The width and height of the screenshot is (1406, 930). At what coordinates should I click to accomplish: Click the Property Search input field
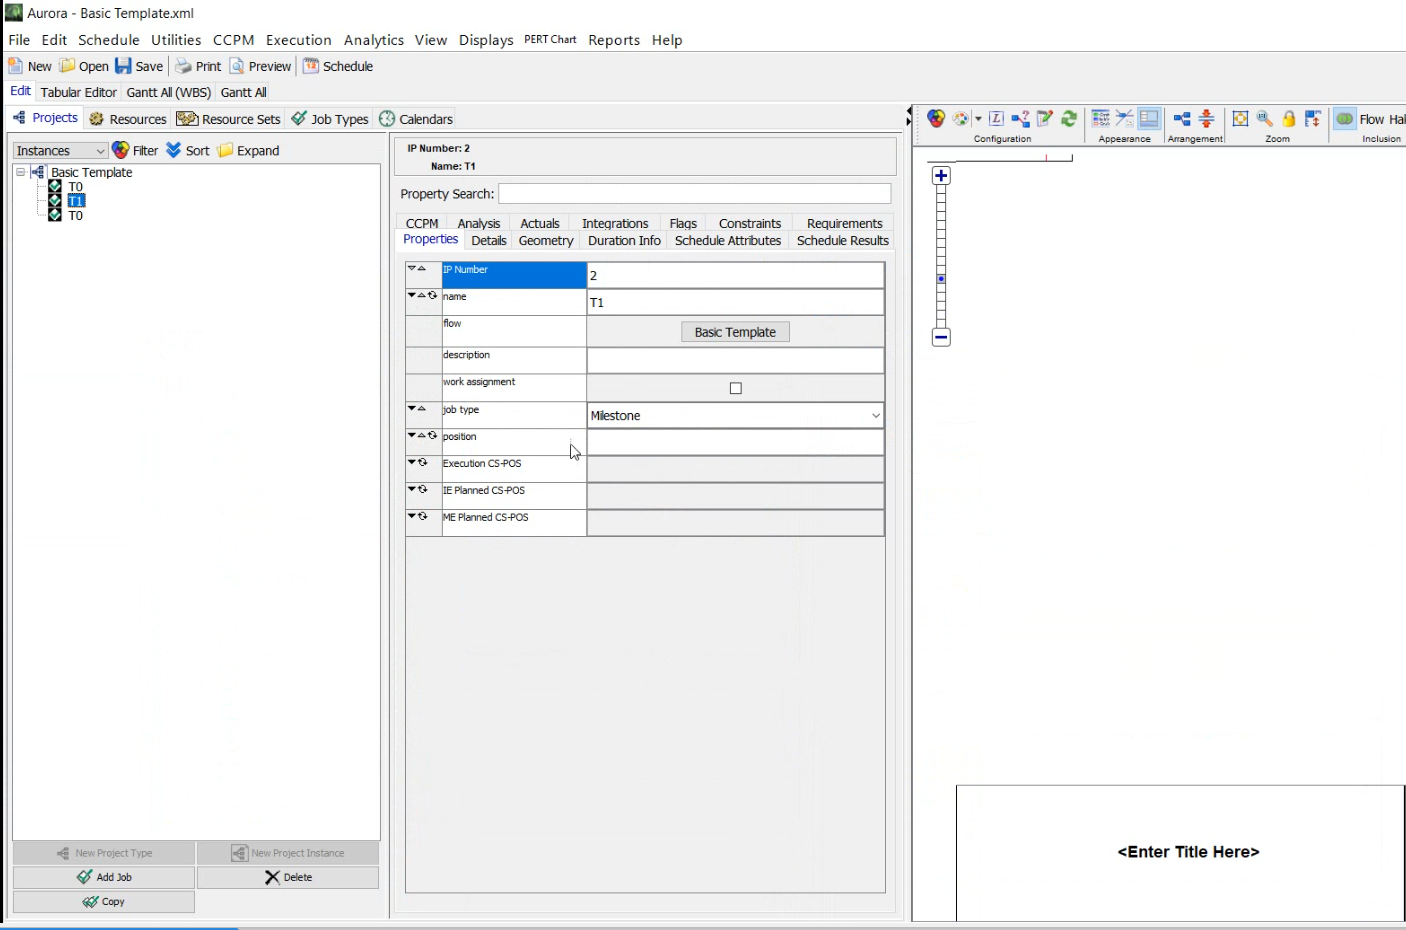point(694,194)
